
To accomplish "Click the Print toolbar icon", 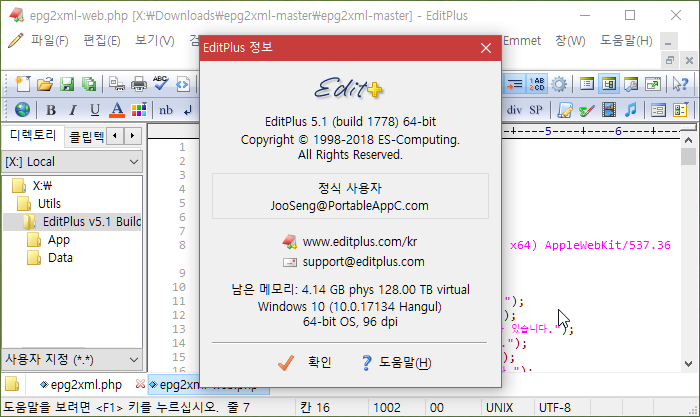I will (139, 84).
